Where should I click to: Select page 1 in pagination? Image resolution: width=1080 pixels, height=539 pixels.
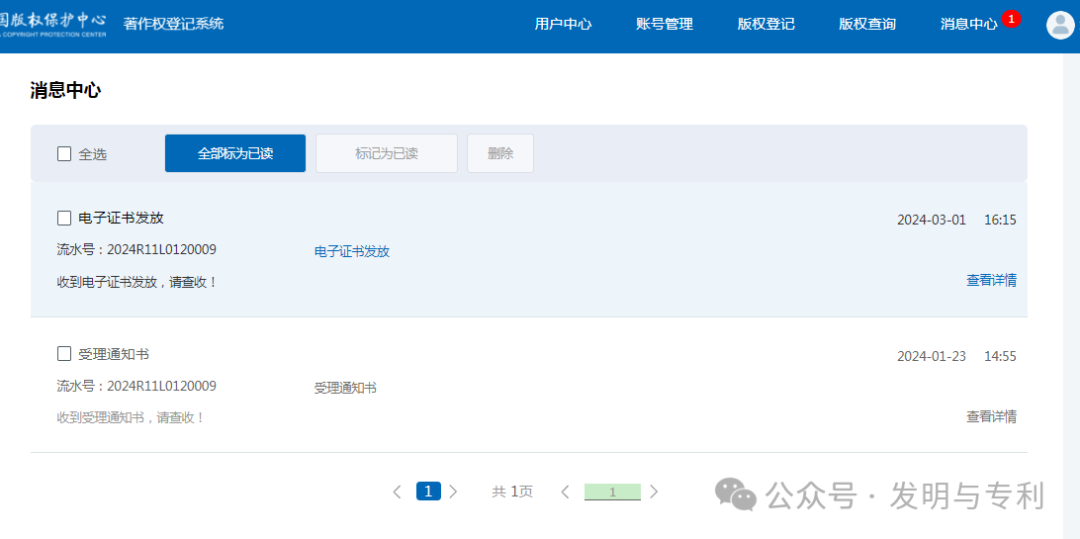428,492
